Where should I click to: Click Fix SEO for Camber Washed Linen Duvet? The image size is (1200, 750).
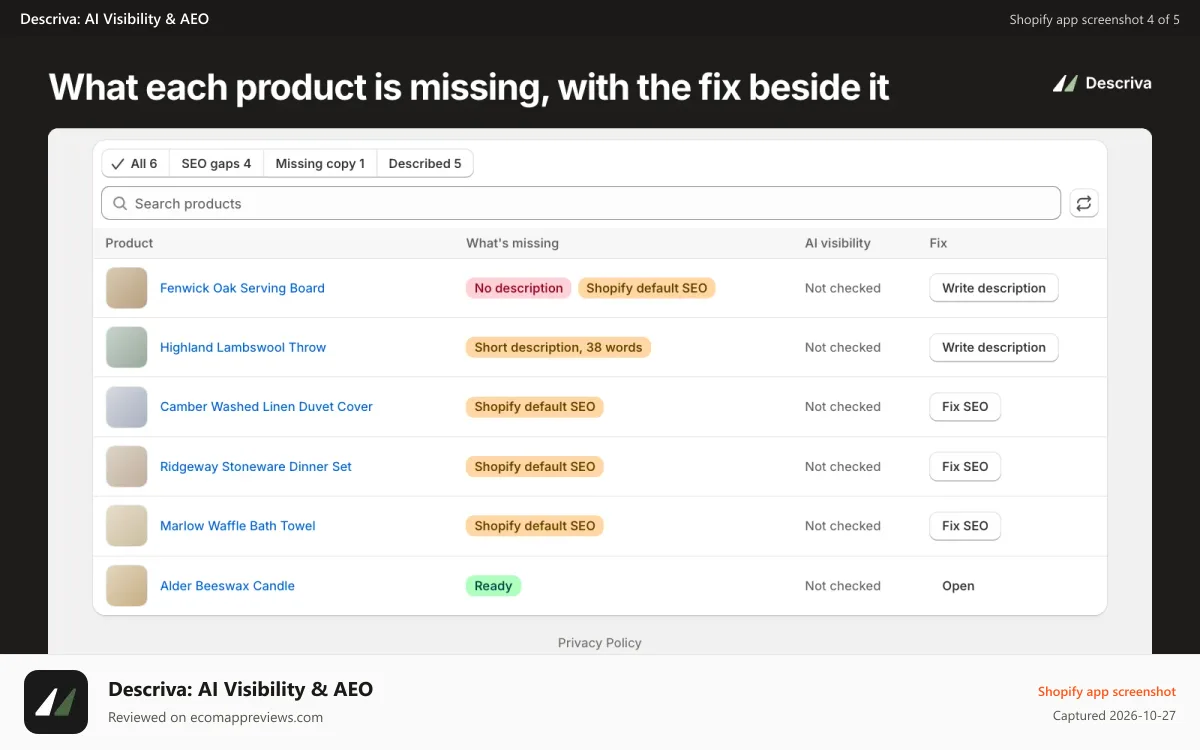965,407
